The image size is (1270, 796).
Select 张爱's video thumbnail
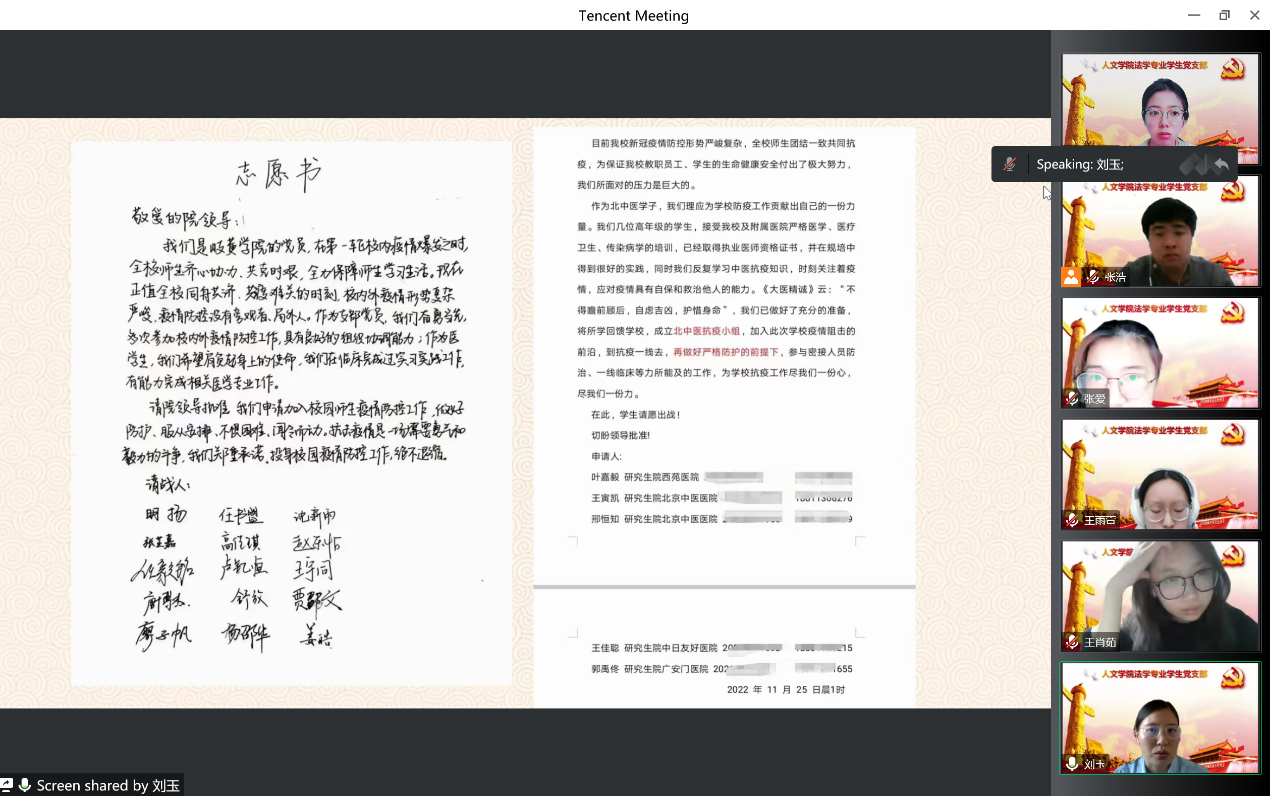pos(1160,352)
